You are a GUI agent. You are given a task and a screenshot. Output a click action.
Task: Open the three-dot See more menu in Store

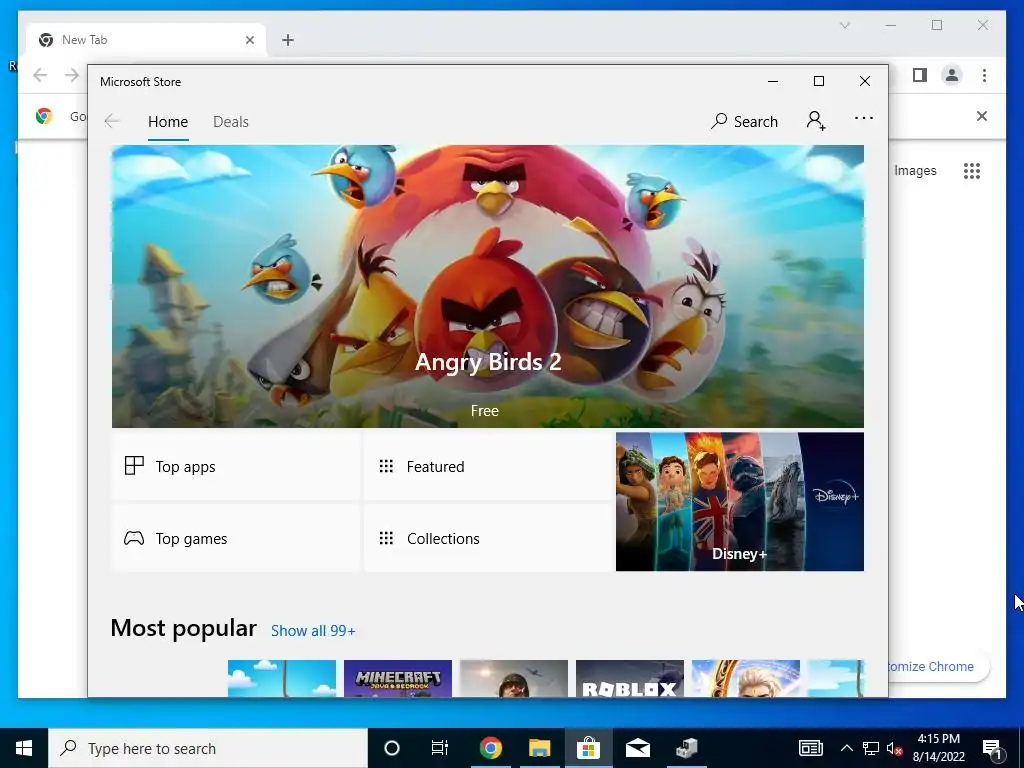click(x=863, y=118)
